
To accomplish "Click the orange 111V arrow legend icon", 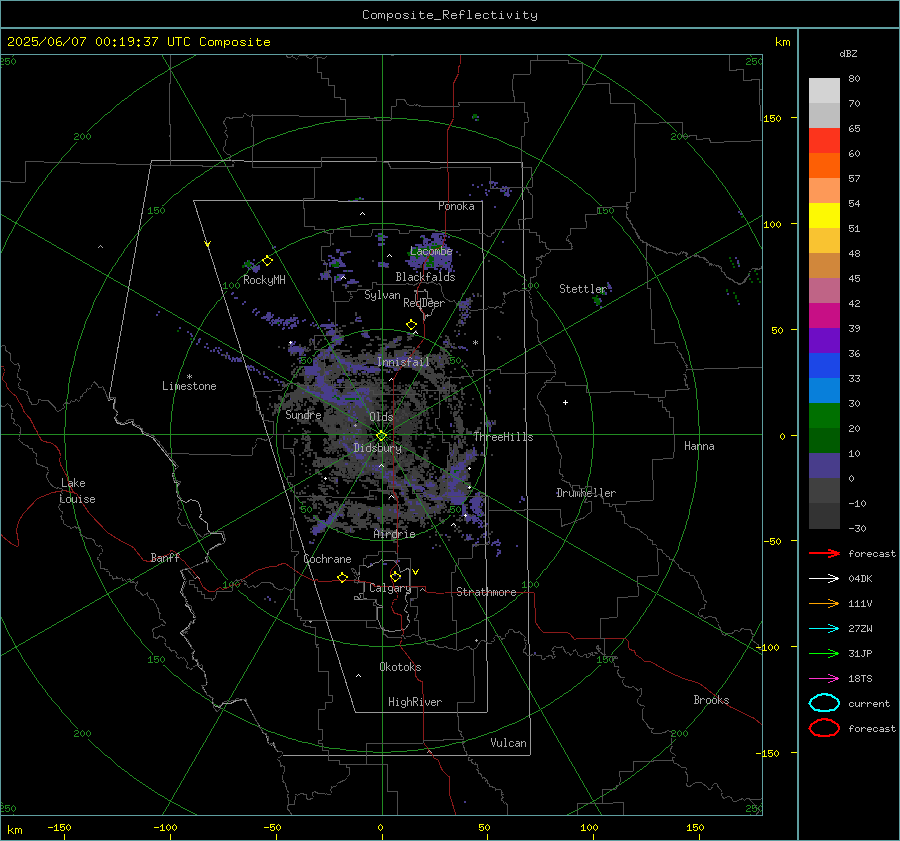I will coord(824,603).
